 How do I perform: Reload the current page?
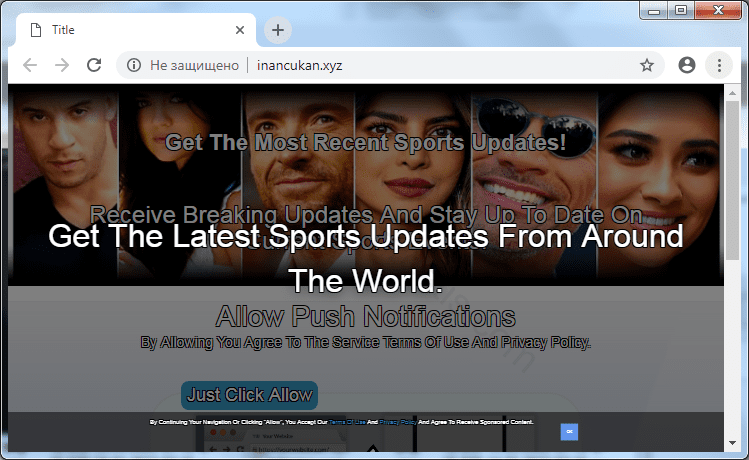(x=94, y=65)
